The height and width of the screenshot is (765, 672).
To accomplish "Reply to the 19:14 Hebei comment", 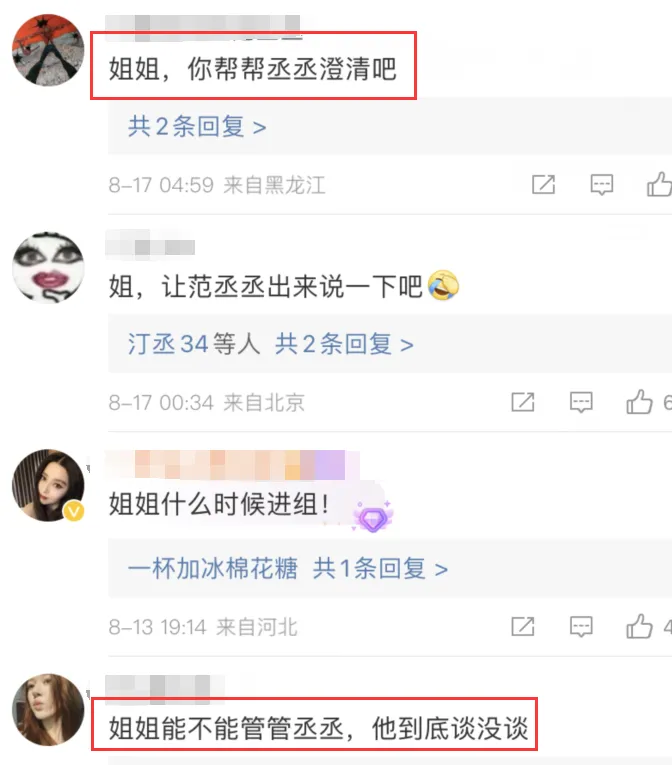I will [581, 626].
